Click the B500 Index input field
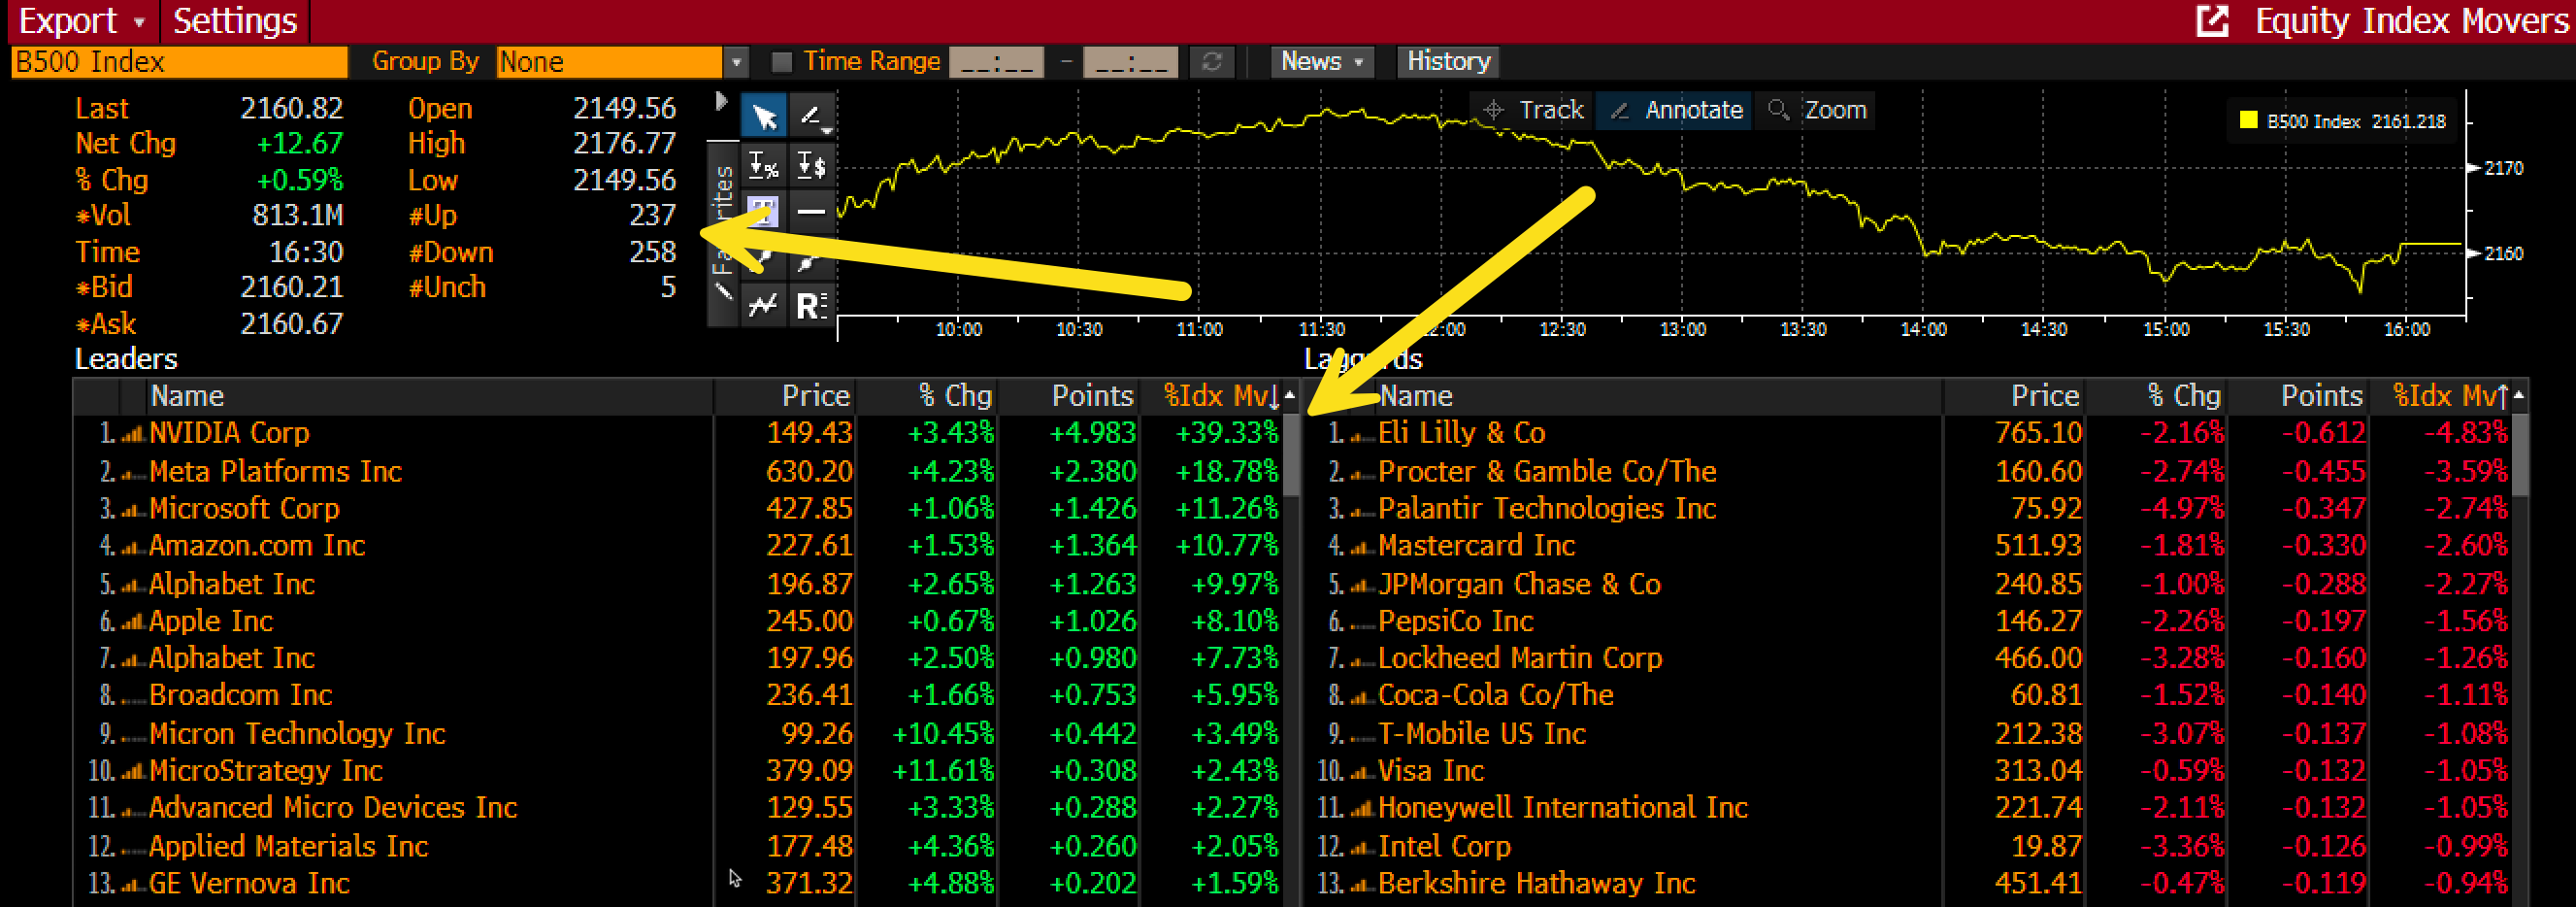2576x907 pixels. (x=179, y=62)
